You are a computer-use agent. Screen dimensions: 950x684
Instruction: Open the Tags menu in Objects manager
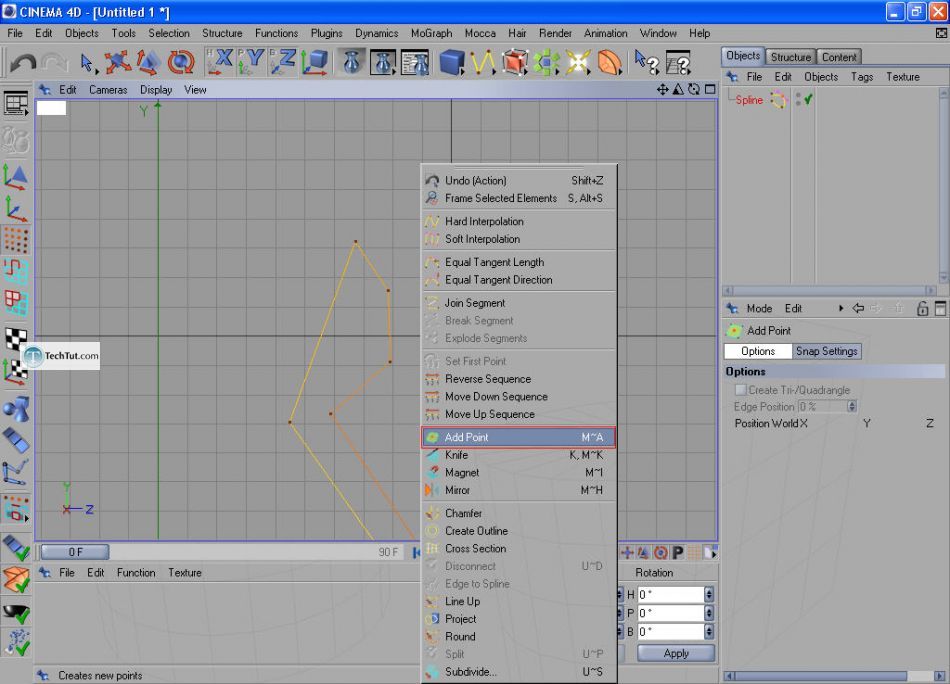(x=861, y=77)
